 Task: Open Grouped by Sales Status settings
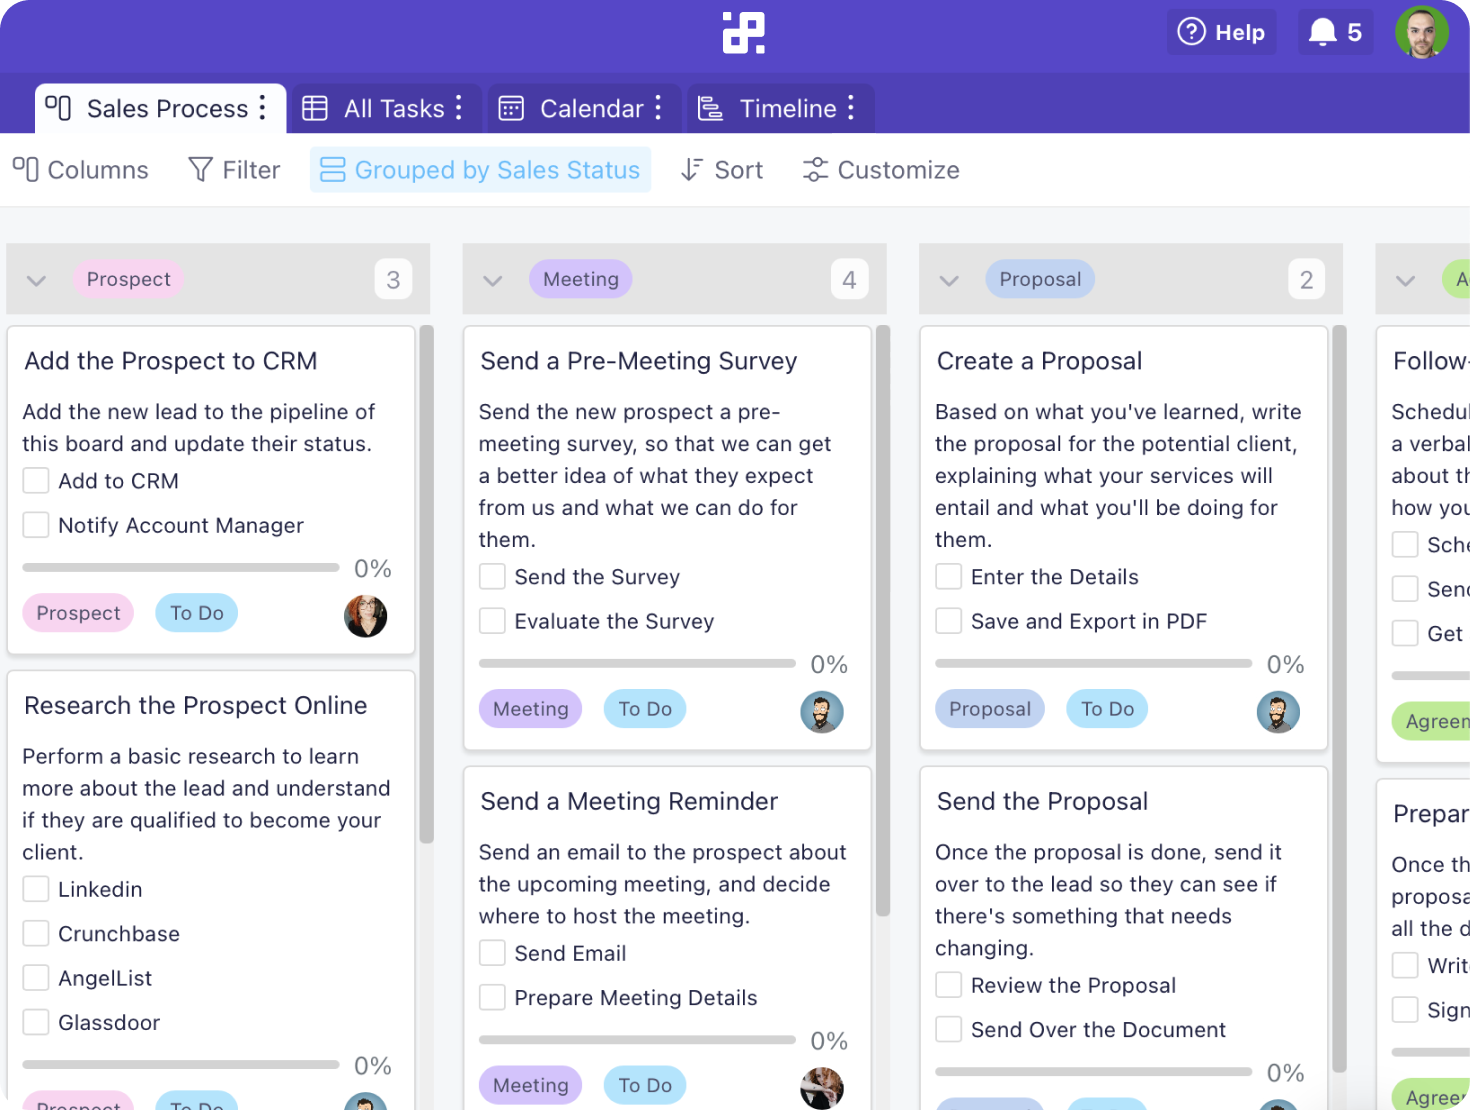[x=480, y=170]
